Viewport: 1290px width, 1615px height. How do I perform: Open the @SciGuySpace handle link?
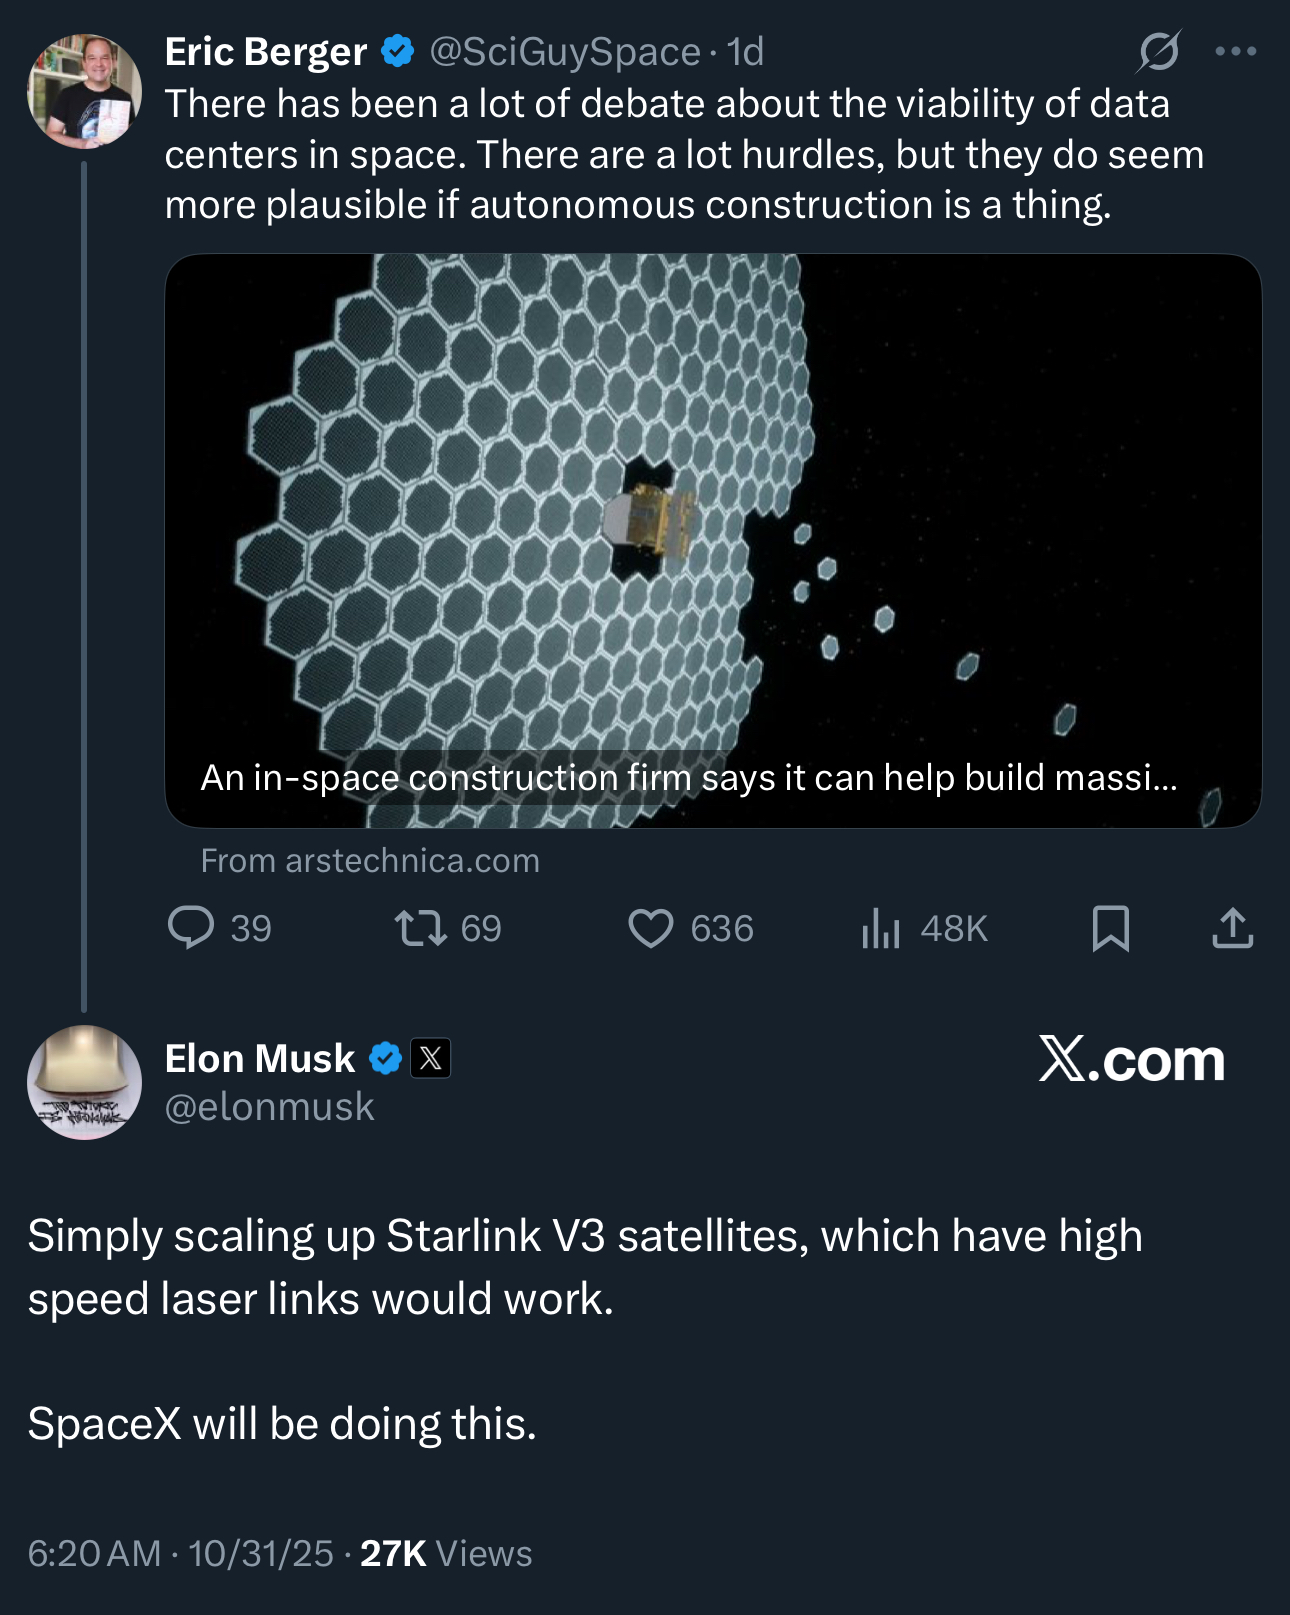click(564, 52)
